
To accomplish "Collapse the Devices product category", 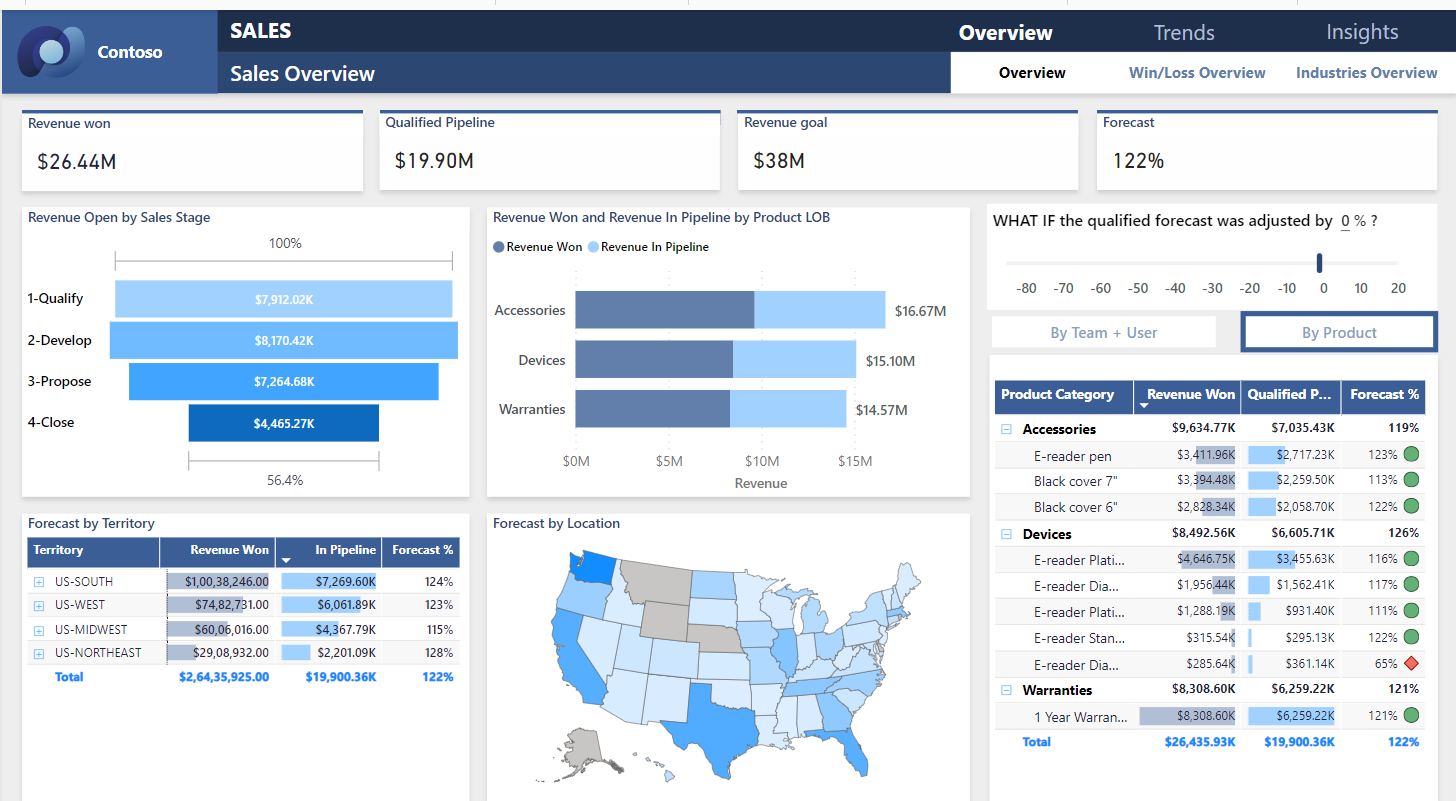I will 1006,534.
